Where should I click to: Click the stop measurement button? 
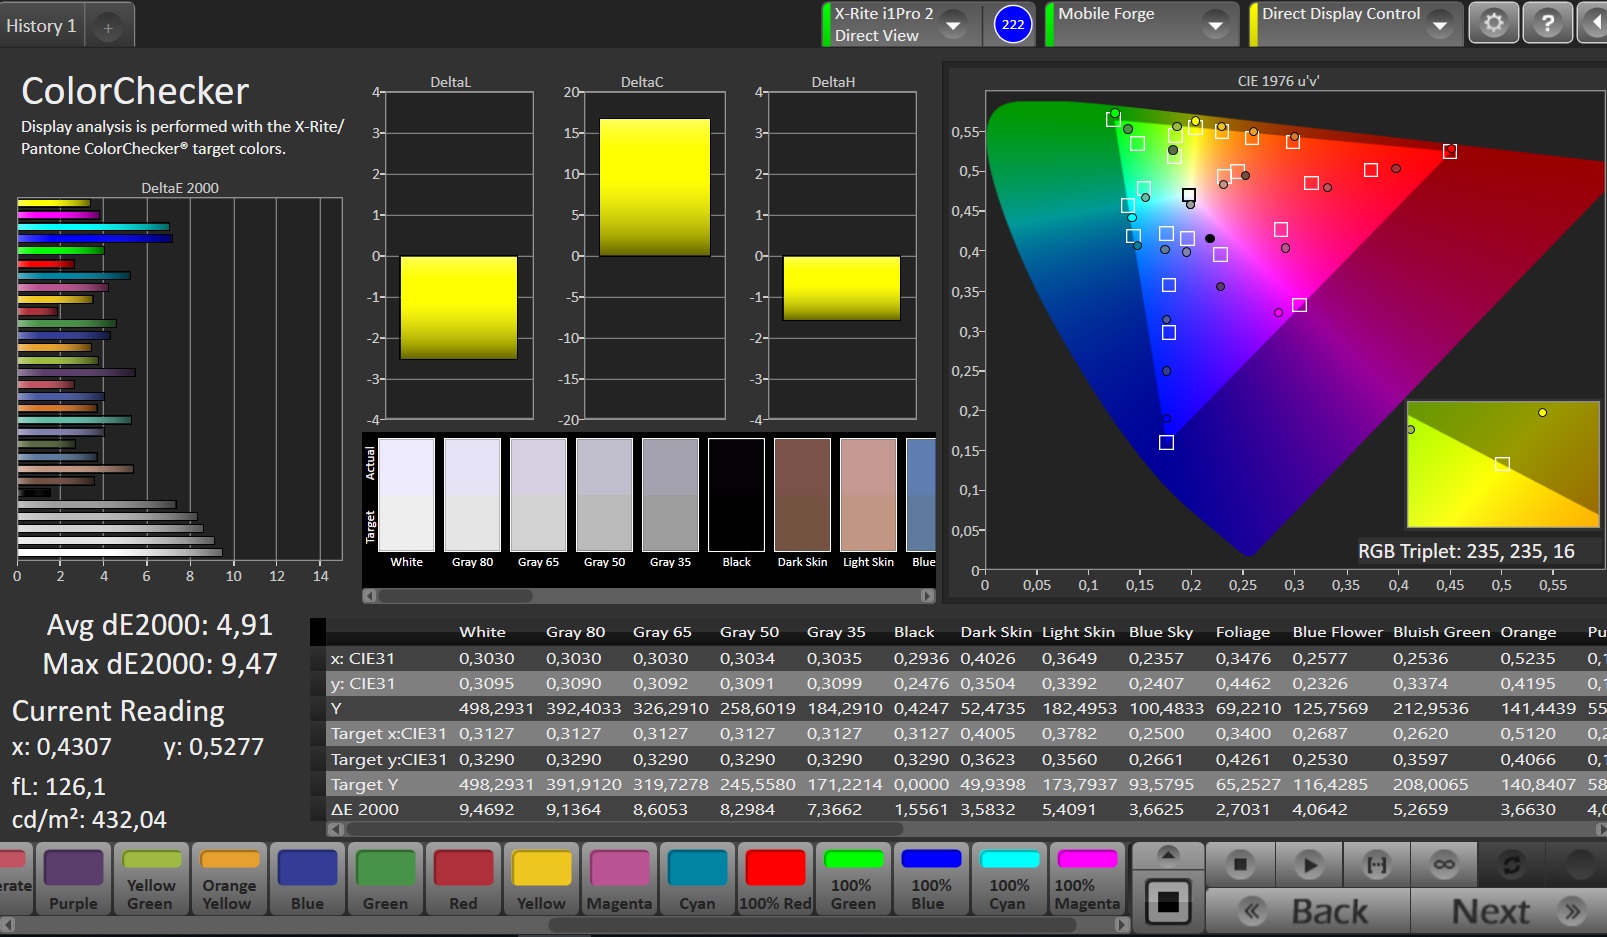click(x=1240, y=864)
